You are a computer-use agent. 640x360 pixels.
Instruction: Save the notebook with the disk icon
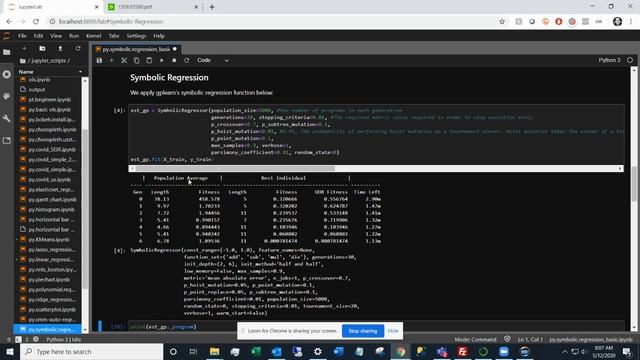coord(99,60)
